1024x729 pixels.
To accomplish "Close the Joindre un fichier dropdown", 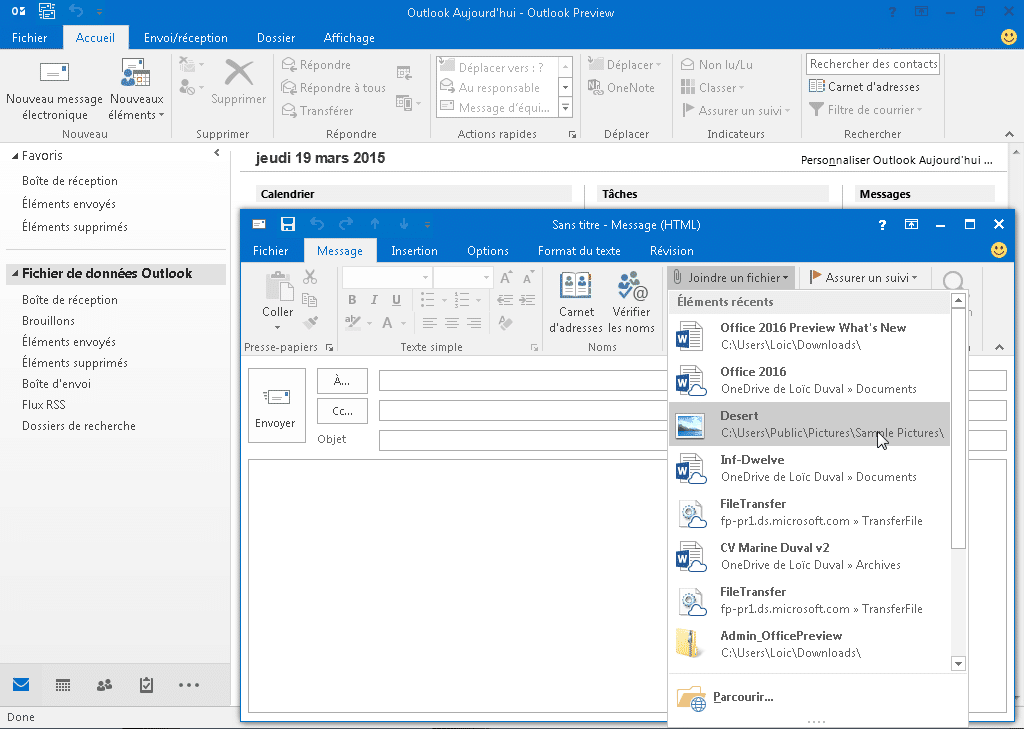I will pyautogui.click(x=731, y=278).
